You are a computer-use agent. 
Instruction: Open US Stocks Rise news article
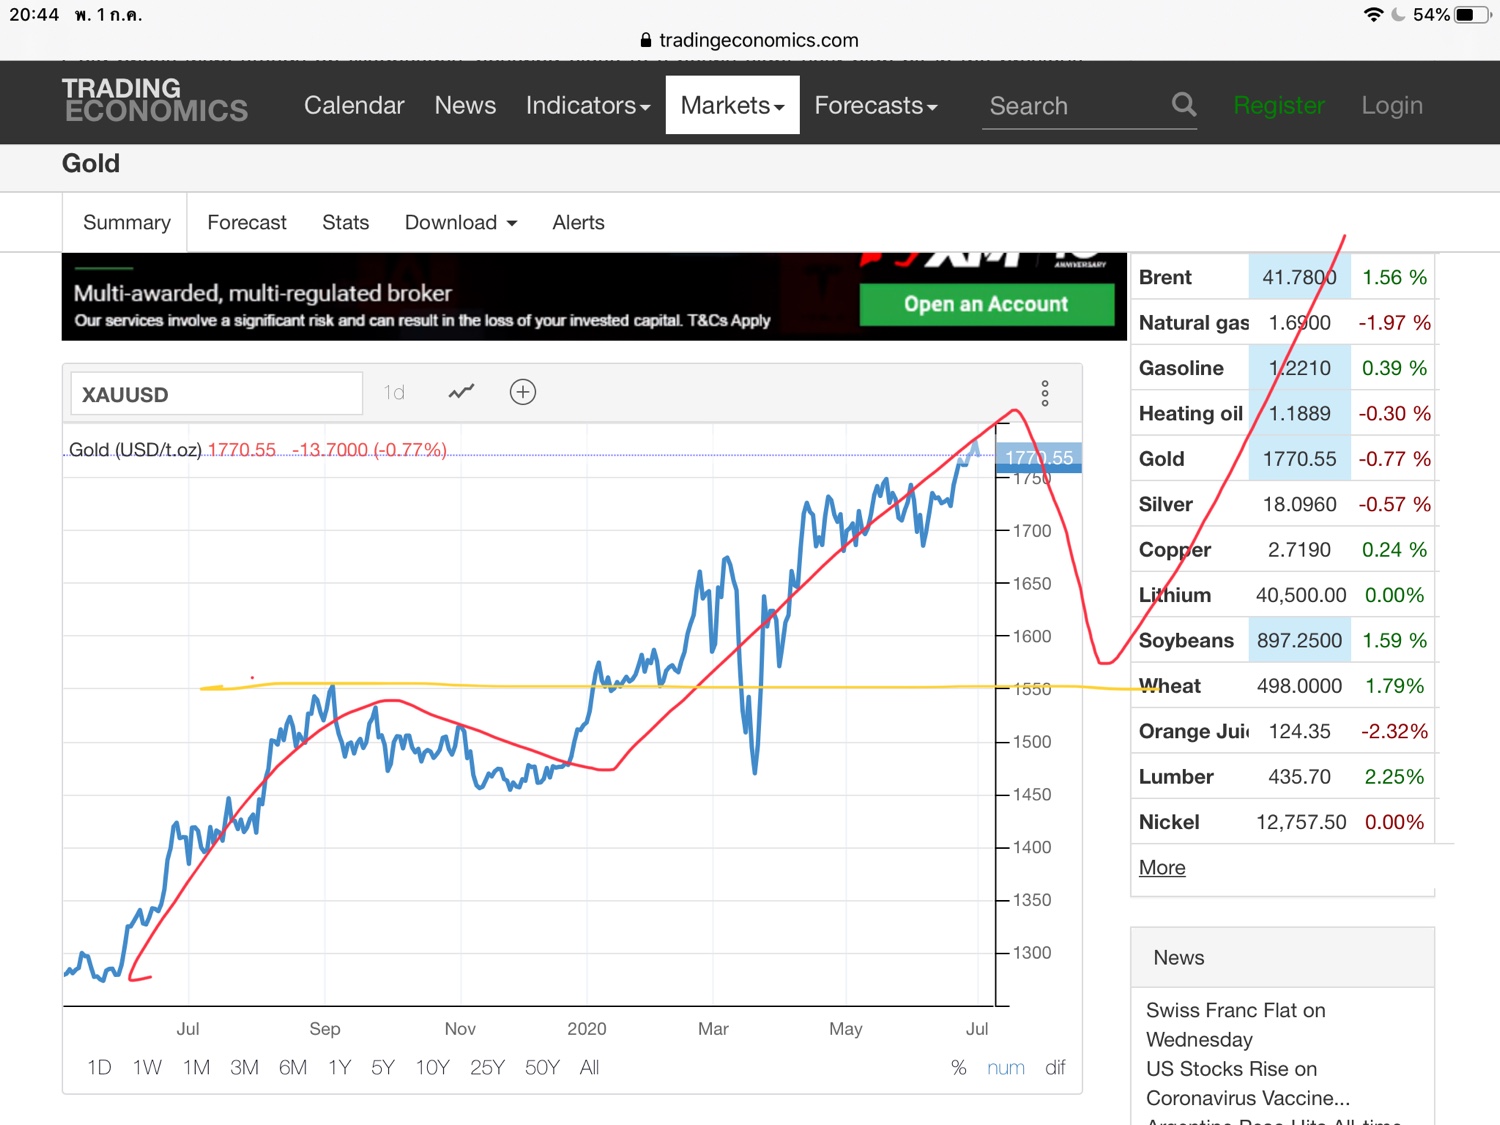point(1248,1083)
